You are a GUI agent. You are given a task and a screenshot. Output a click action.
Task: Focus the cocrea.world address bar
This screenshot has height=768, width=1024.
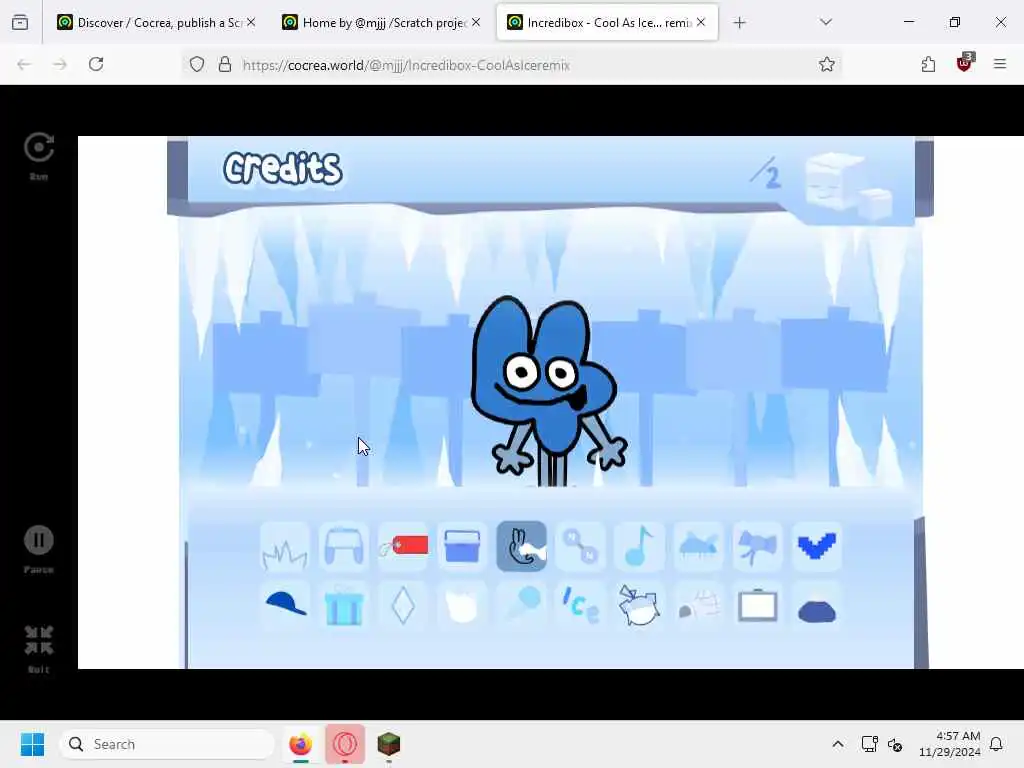point(509,65)
